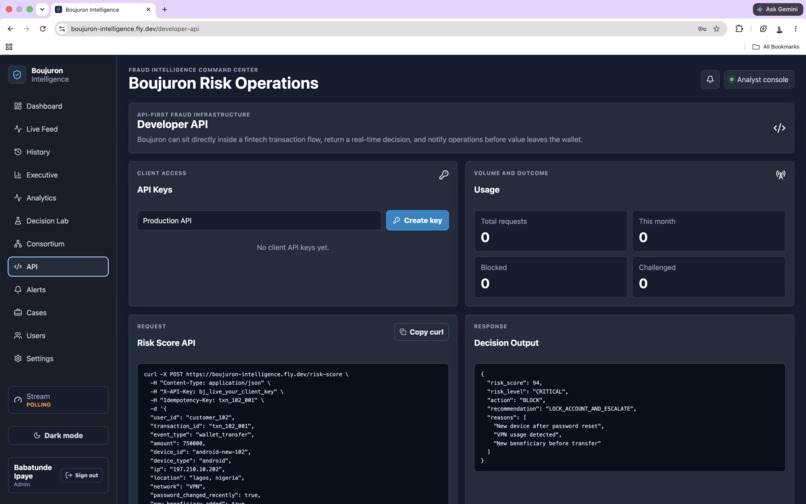Click the Consortium network icon

click(x=18, y=244)
